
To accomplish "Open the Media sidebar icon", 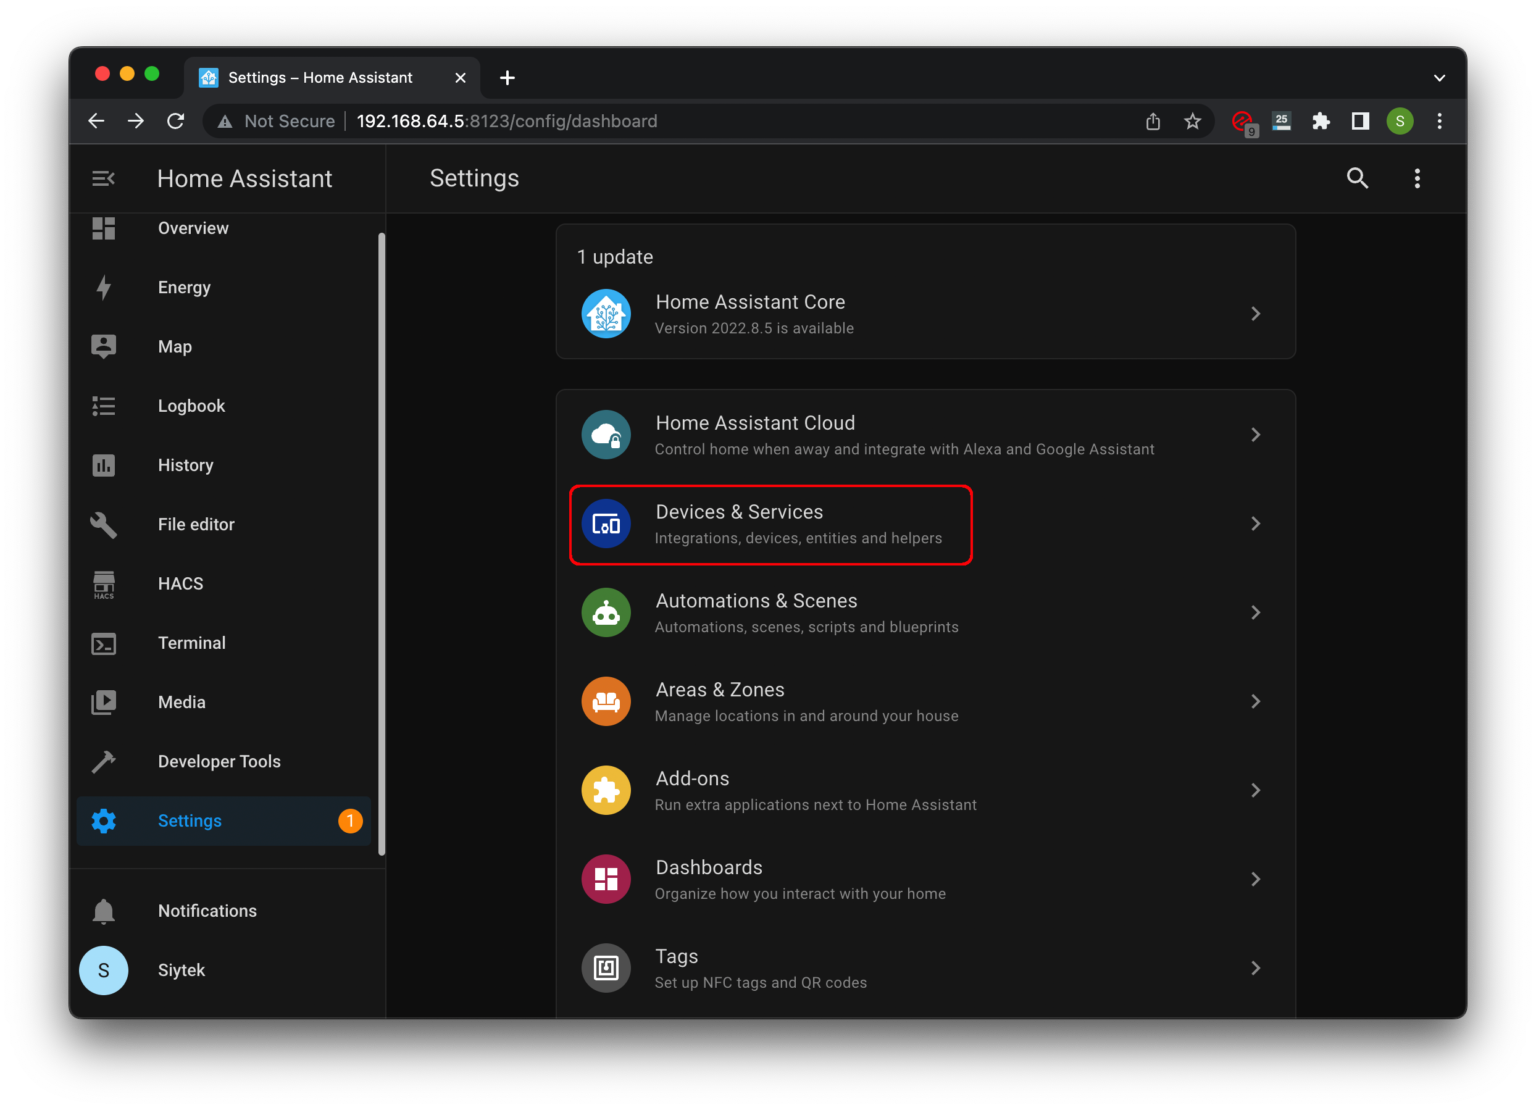I will click(104, 701).
